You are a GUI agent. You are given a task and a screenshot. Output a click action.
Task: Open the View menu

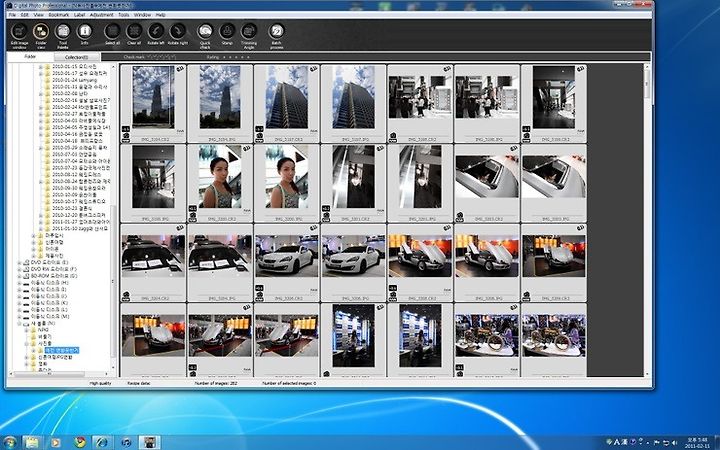(x=39, y=15)
